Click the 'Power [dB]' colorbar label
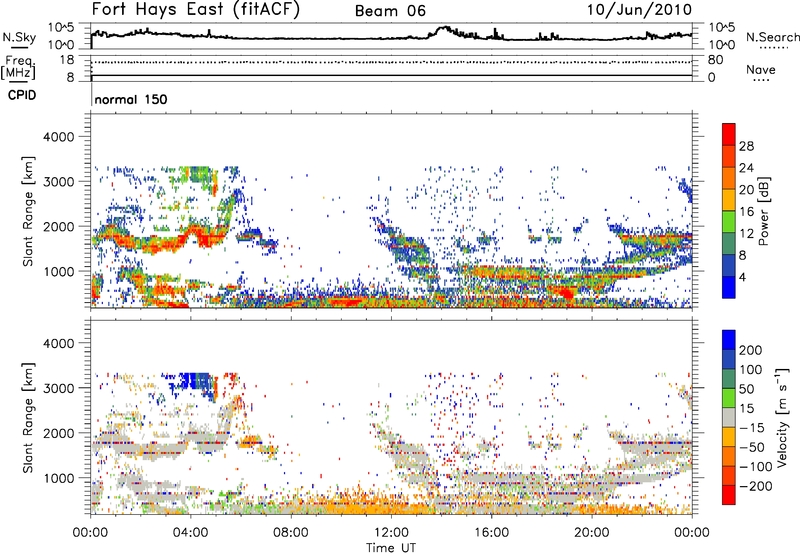 763,211
